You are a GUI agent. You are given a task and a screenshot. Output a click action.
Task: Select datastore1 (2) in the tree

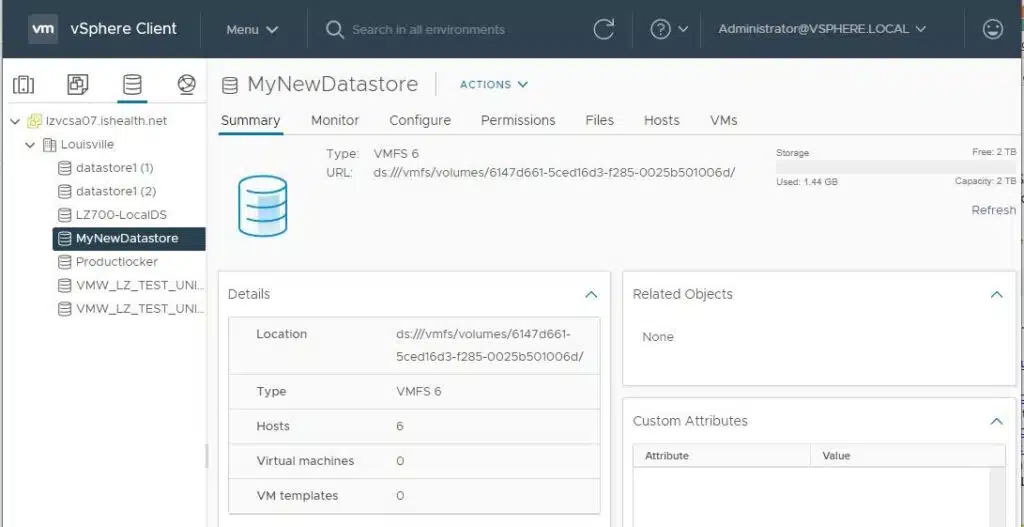click(116, 191)
